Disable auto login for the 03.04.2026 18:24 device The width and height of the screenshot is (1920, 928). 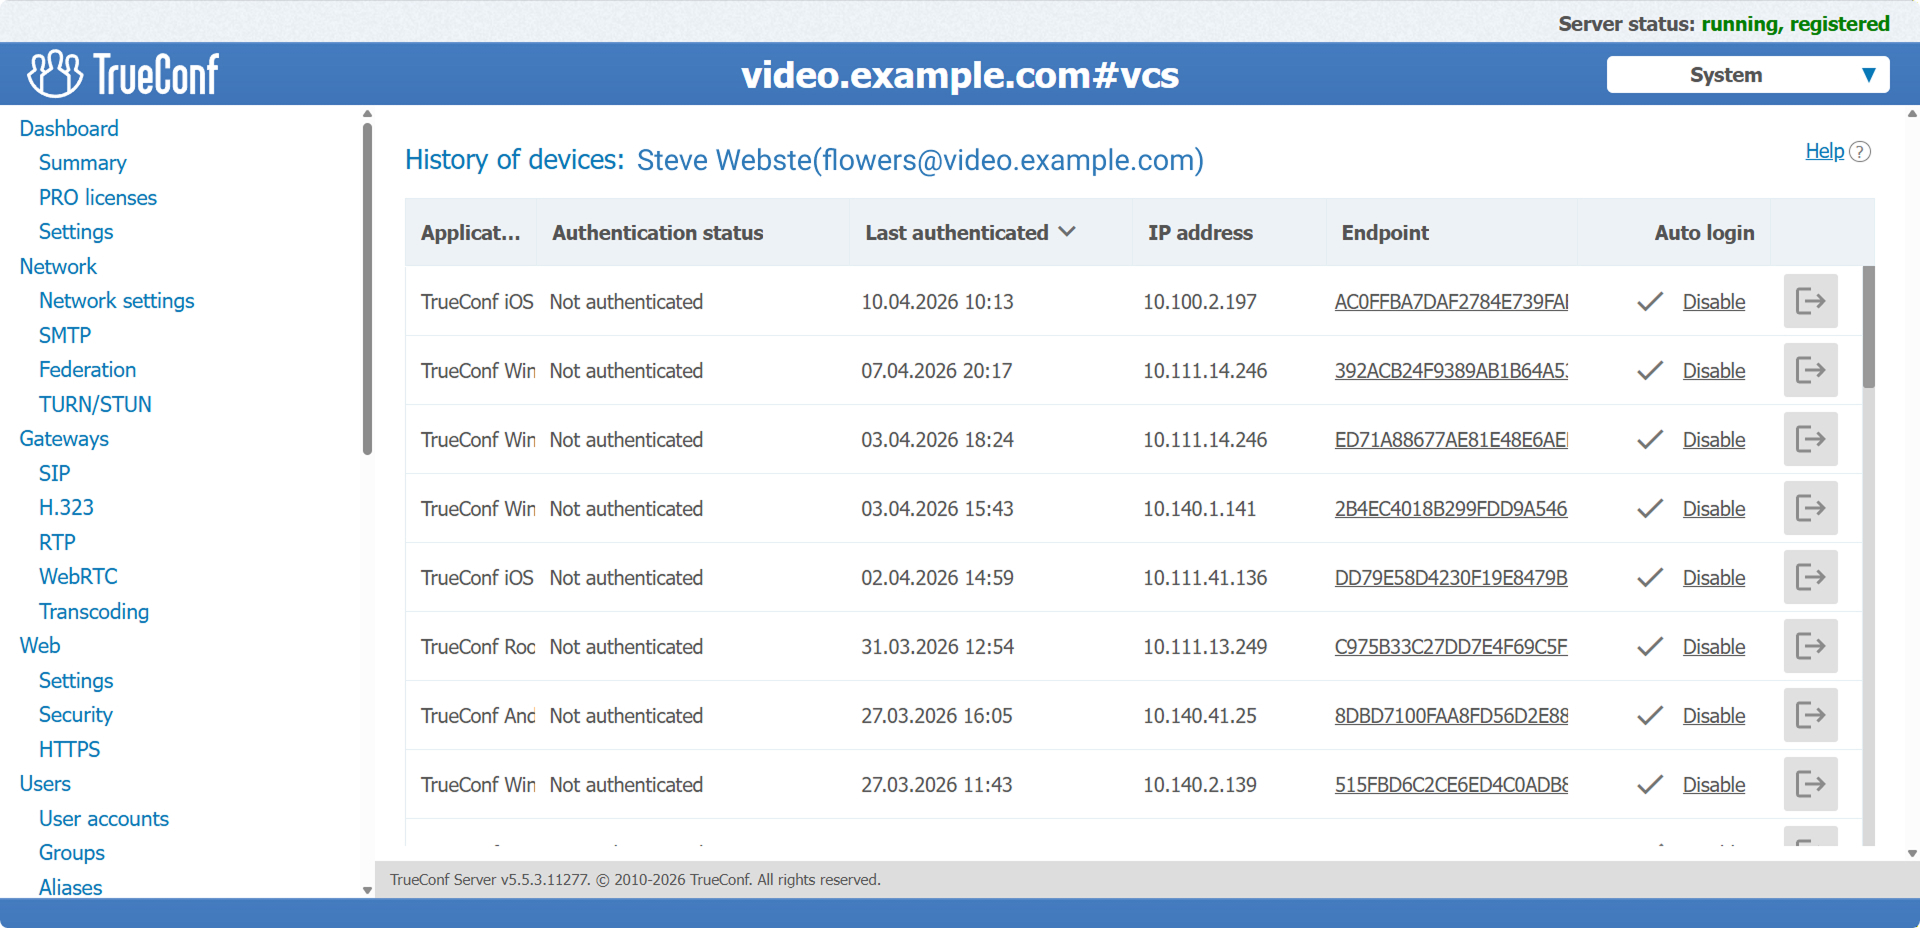[1713, 440]
